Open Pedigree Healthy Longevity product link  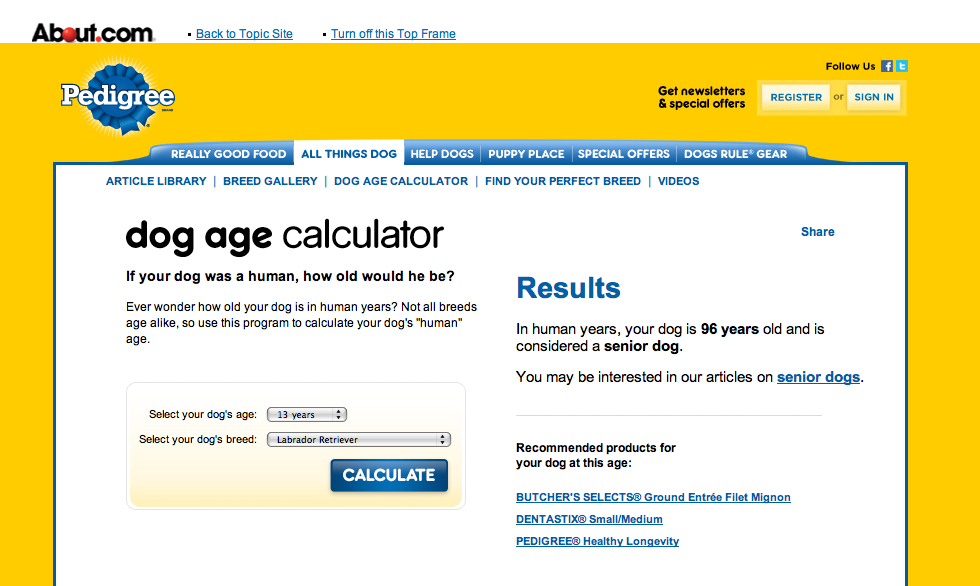coord(597,541)
